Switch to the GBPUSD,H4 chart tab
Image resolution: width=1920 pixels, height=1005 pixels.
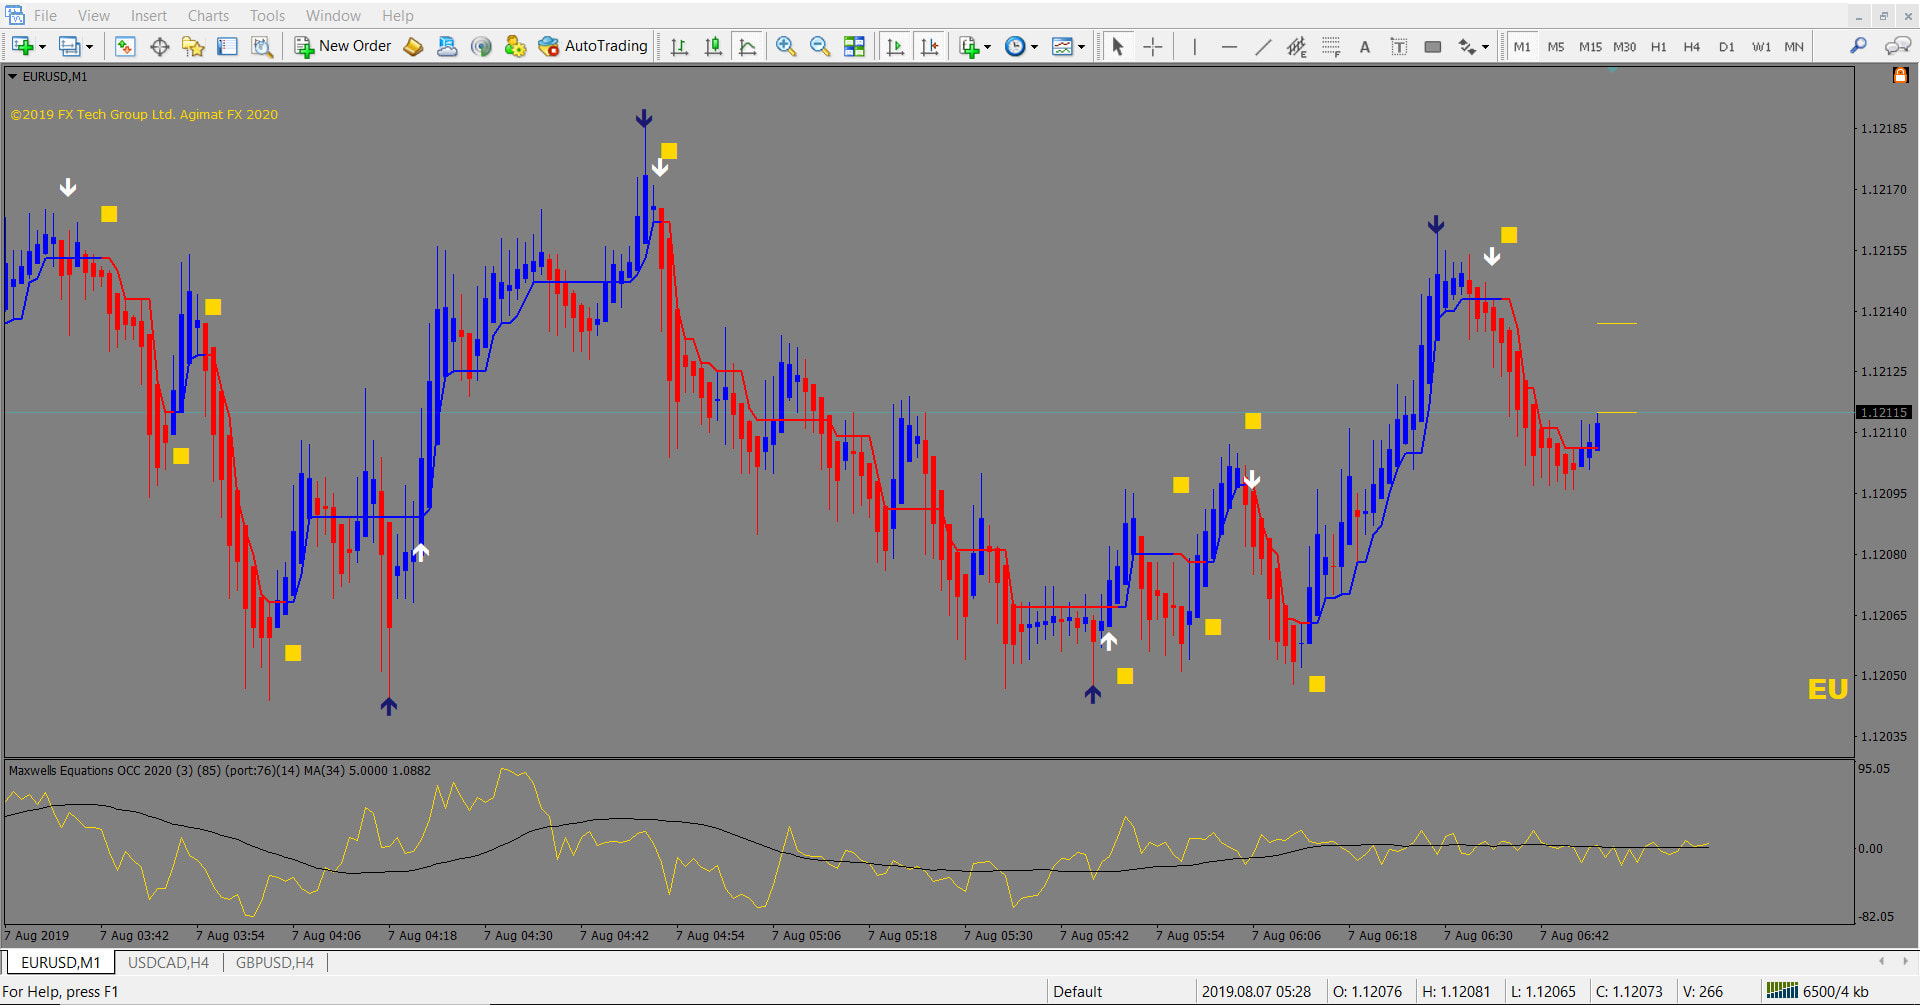(x=274, y=962)
